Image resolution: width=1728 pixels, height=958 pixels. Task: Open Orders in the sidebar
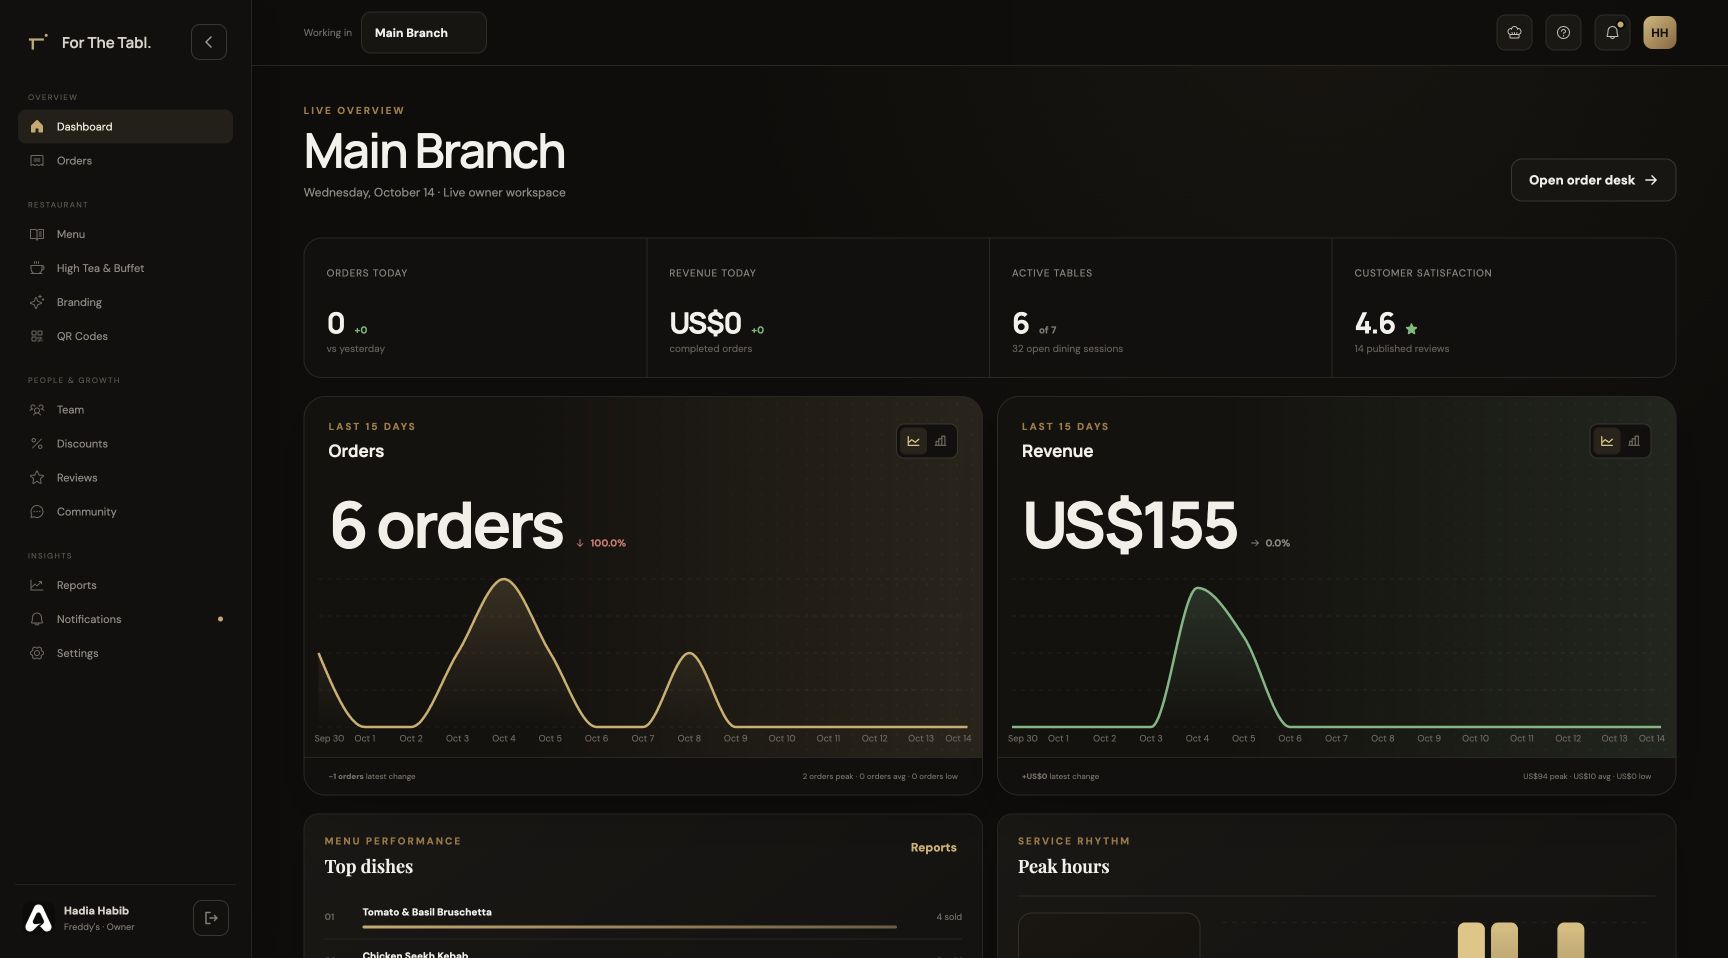coord(125,160)
